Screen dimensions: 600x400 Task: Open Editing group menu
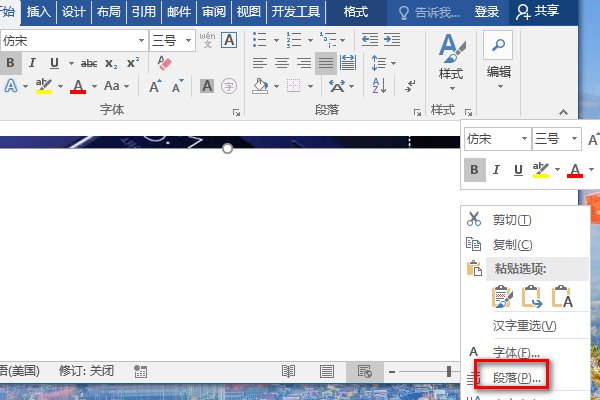tap(499, 60)
